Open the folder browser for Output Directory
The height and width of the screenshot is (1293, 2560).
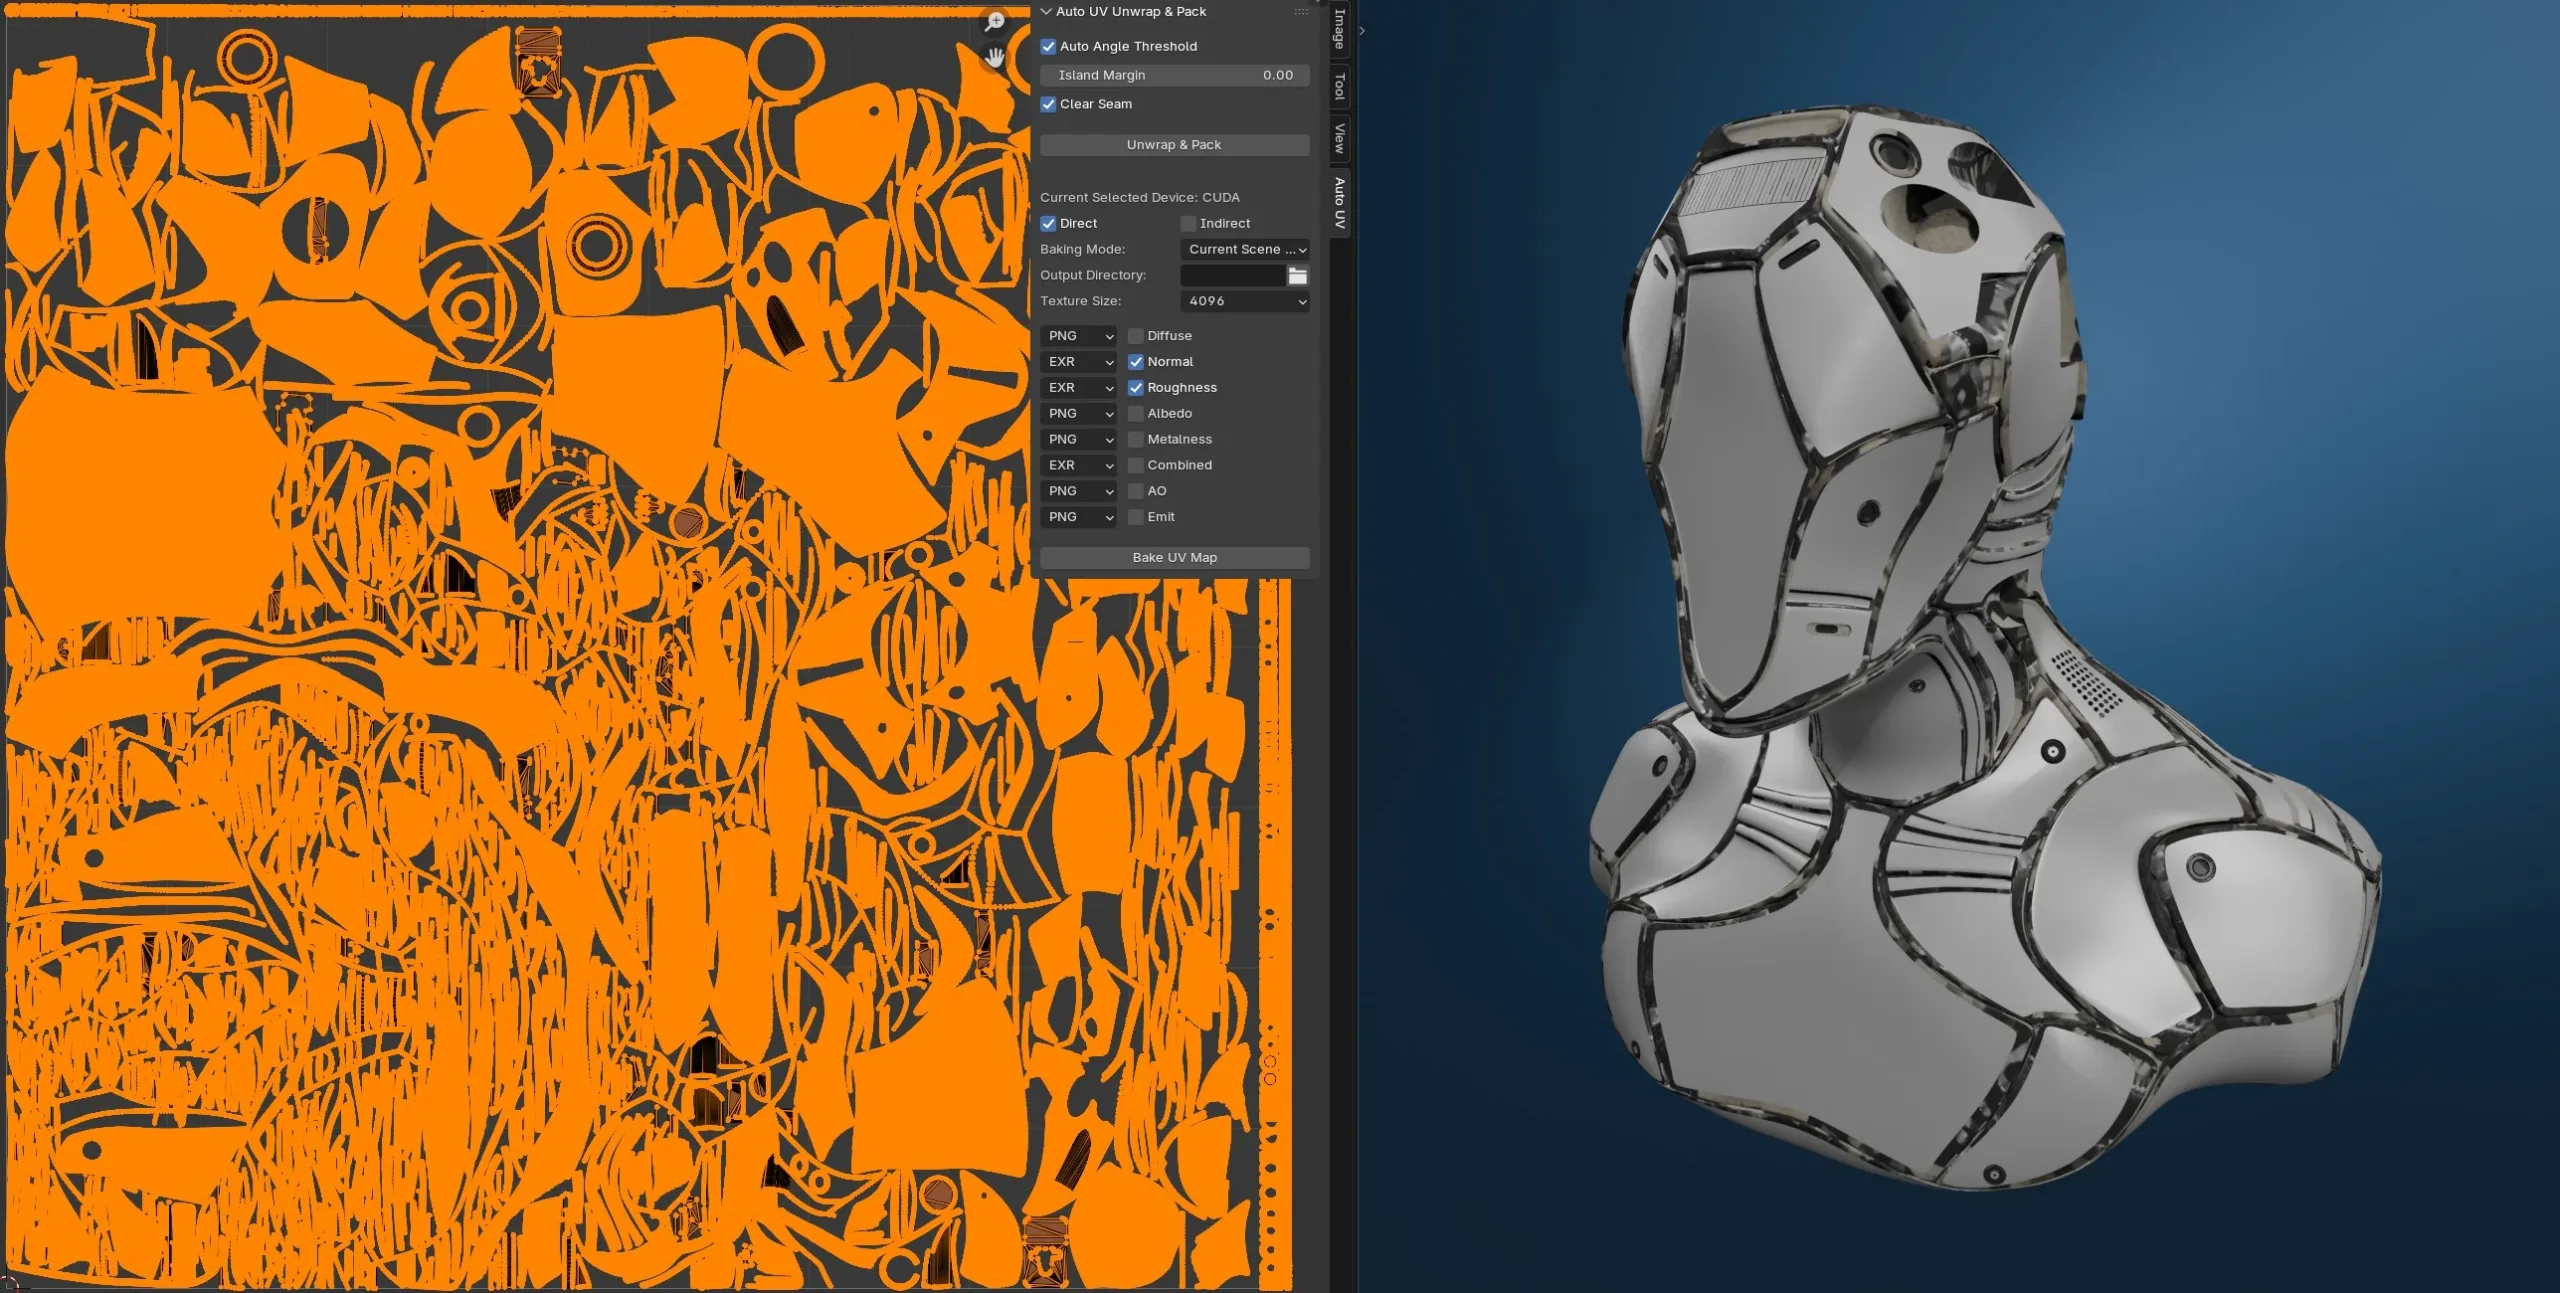tap(1297, 275)
